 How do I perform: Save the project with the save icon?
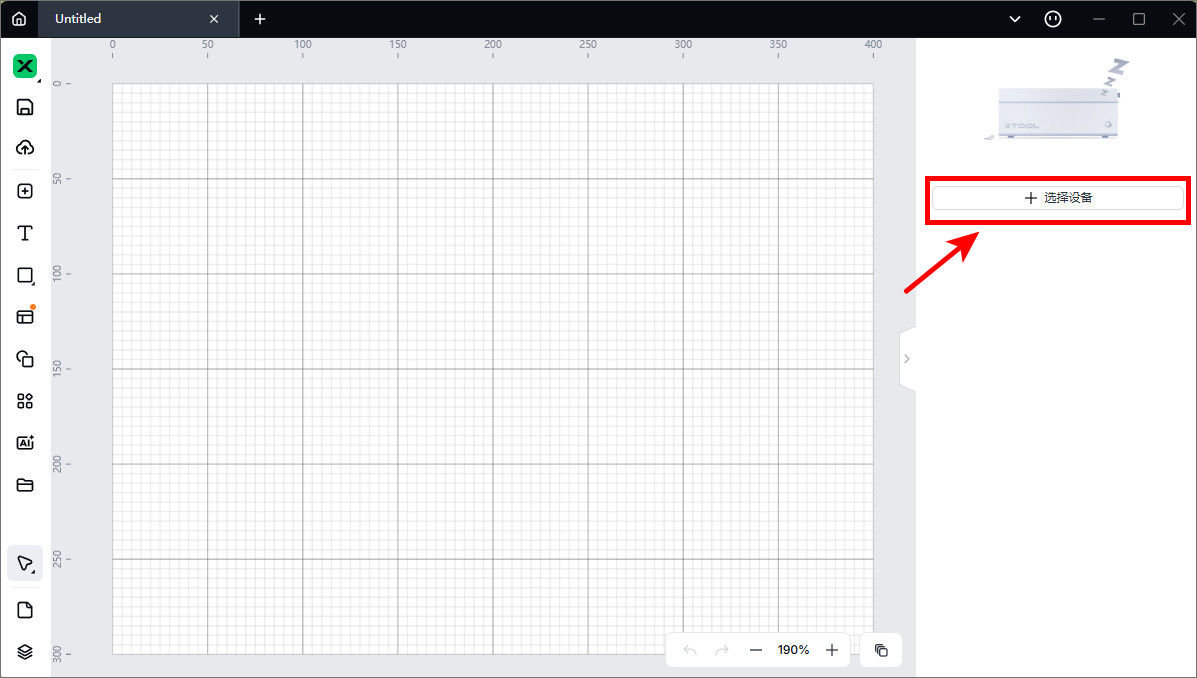(x=25, y=107)
